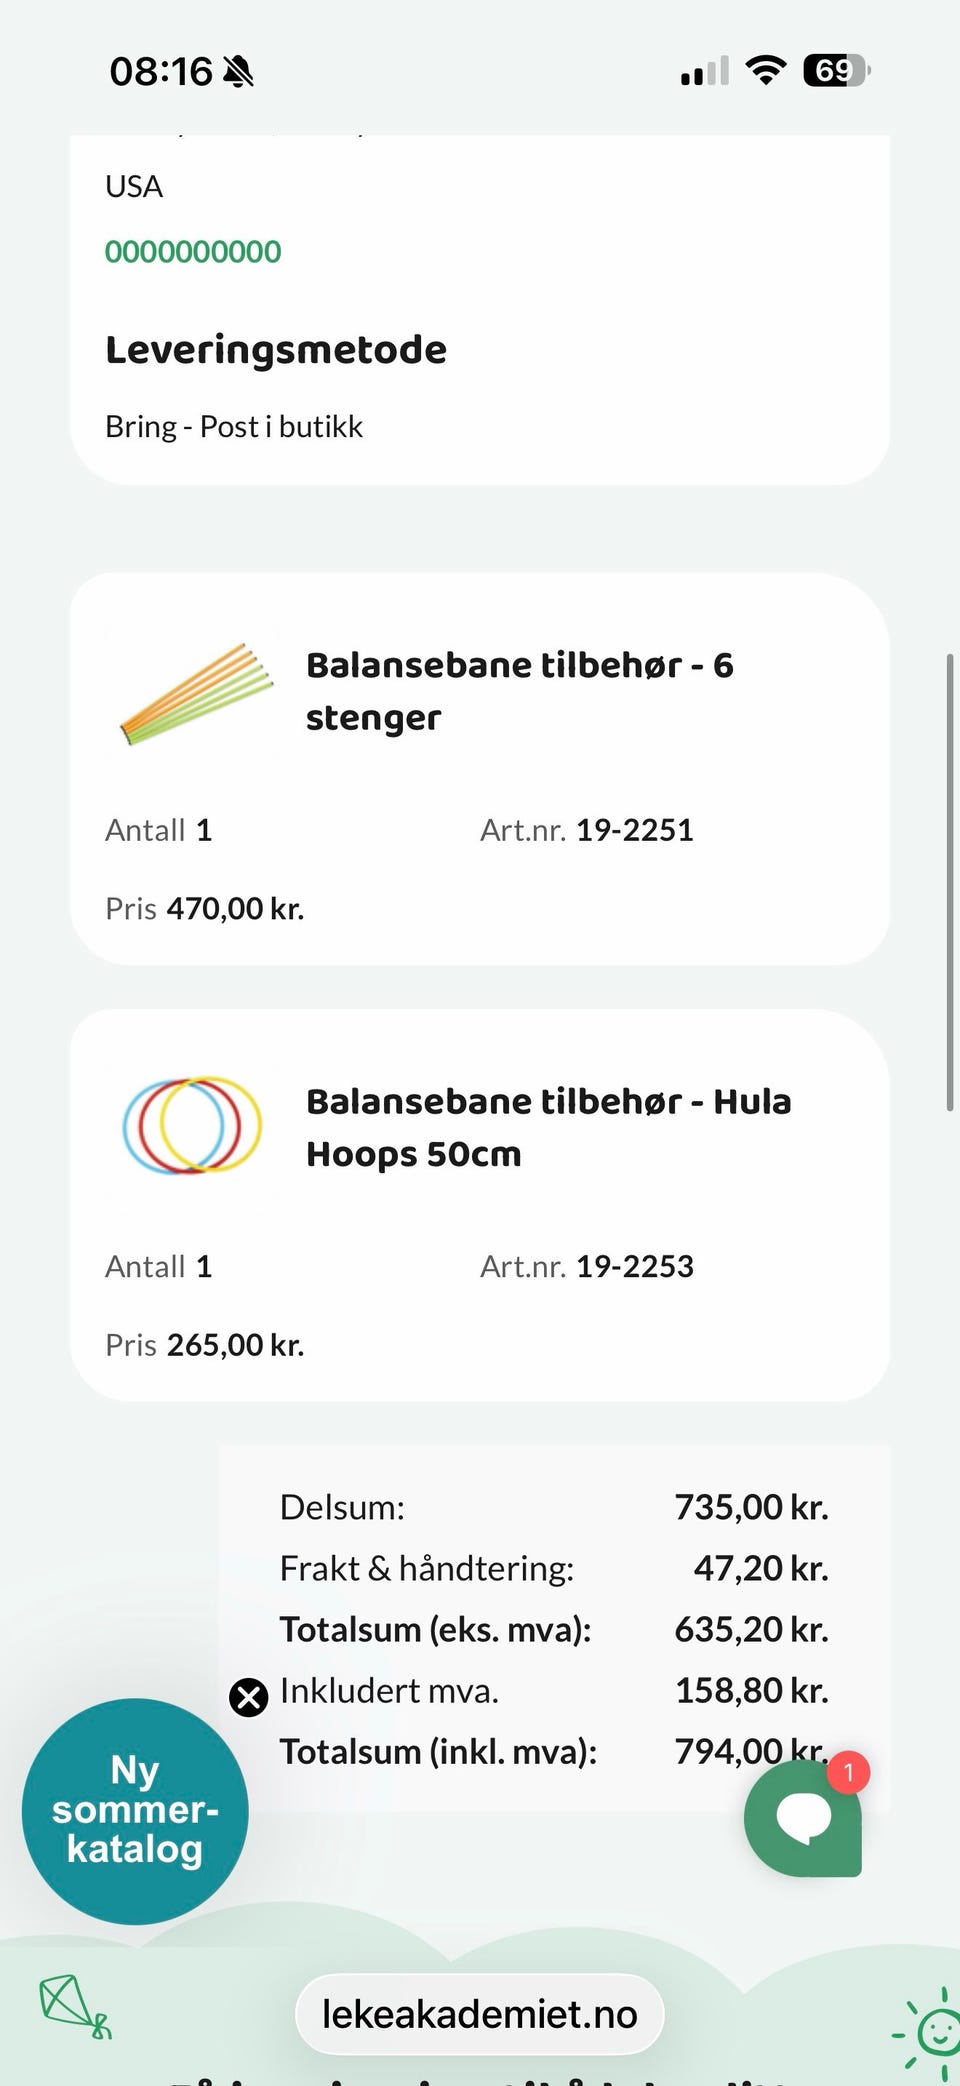
Task: Click the page scrollbar on the right
Action: pos(950,882)
